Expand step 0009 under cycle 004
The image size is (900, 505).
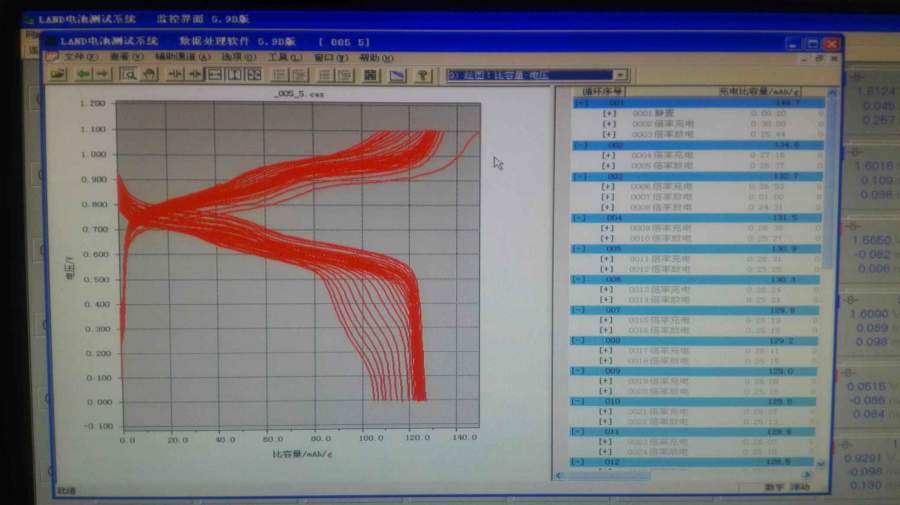[607, 228]
